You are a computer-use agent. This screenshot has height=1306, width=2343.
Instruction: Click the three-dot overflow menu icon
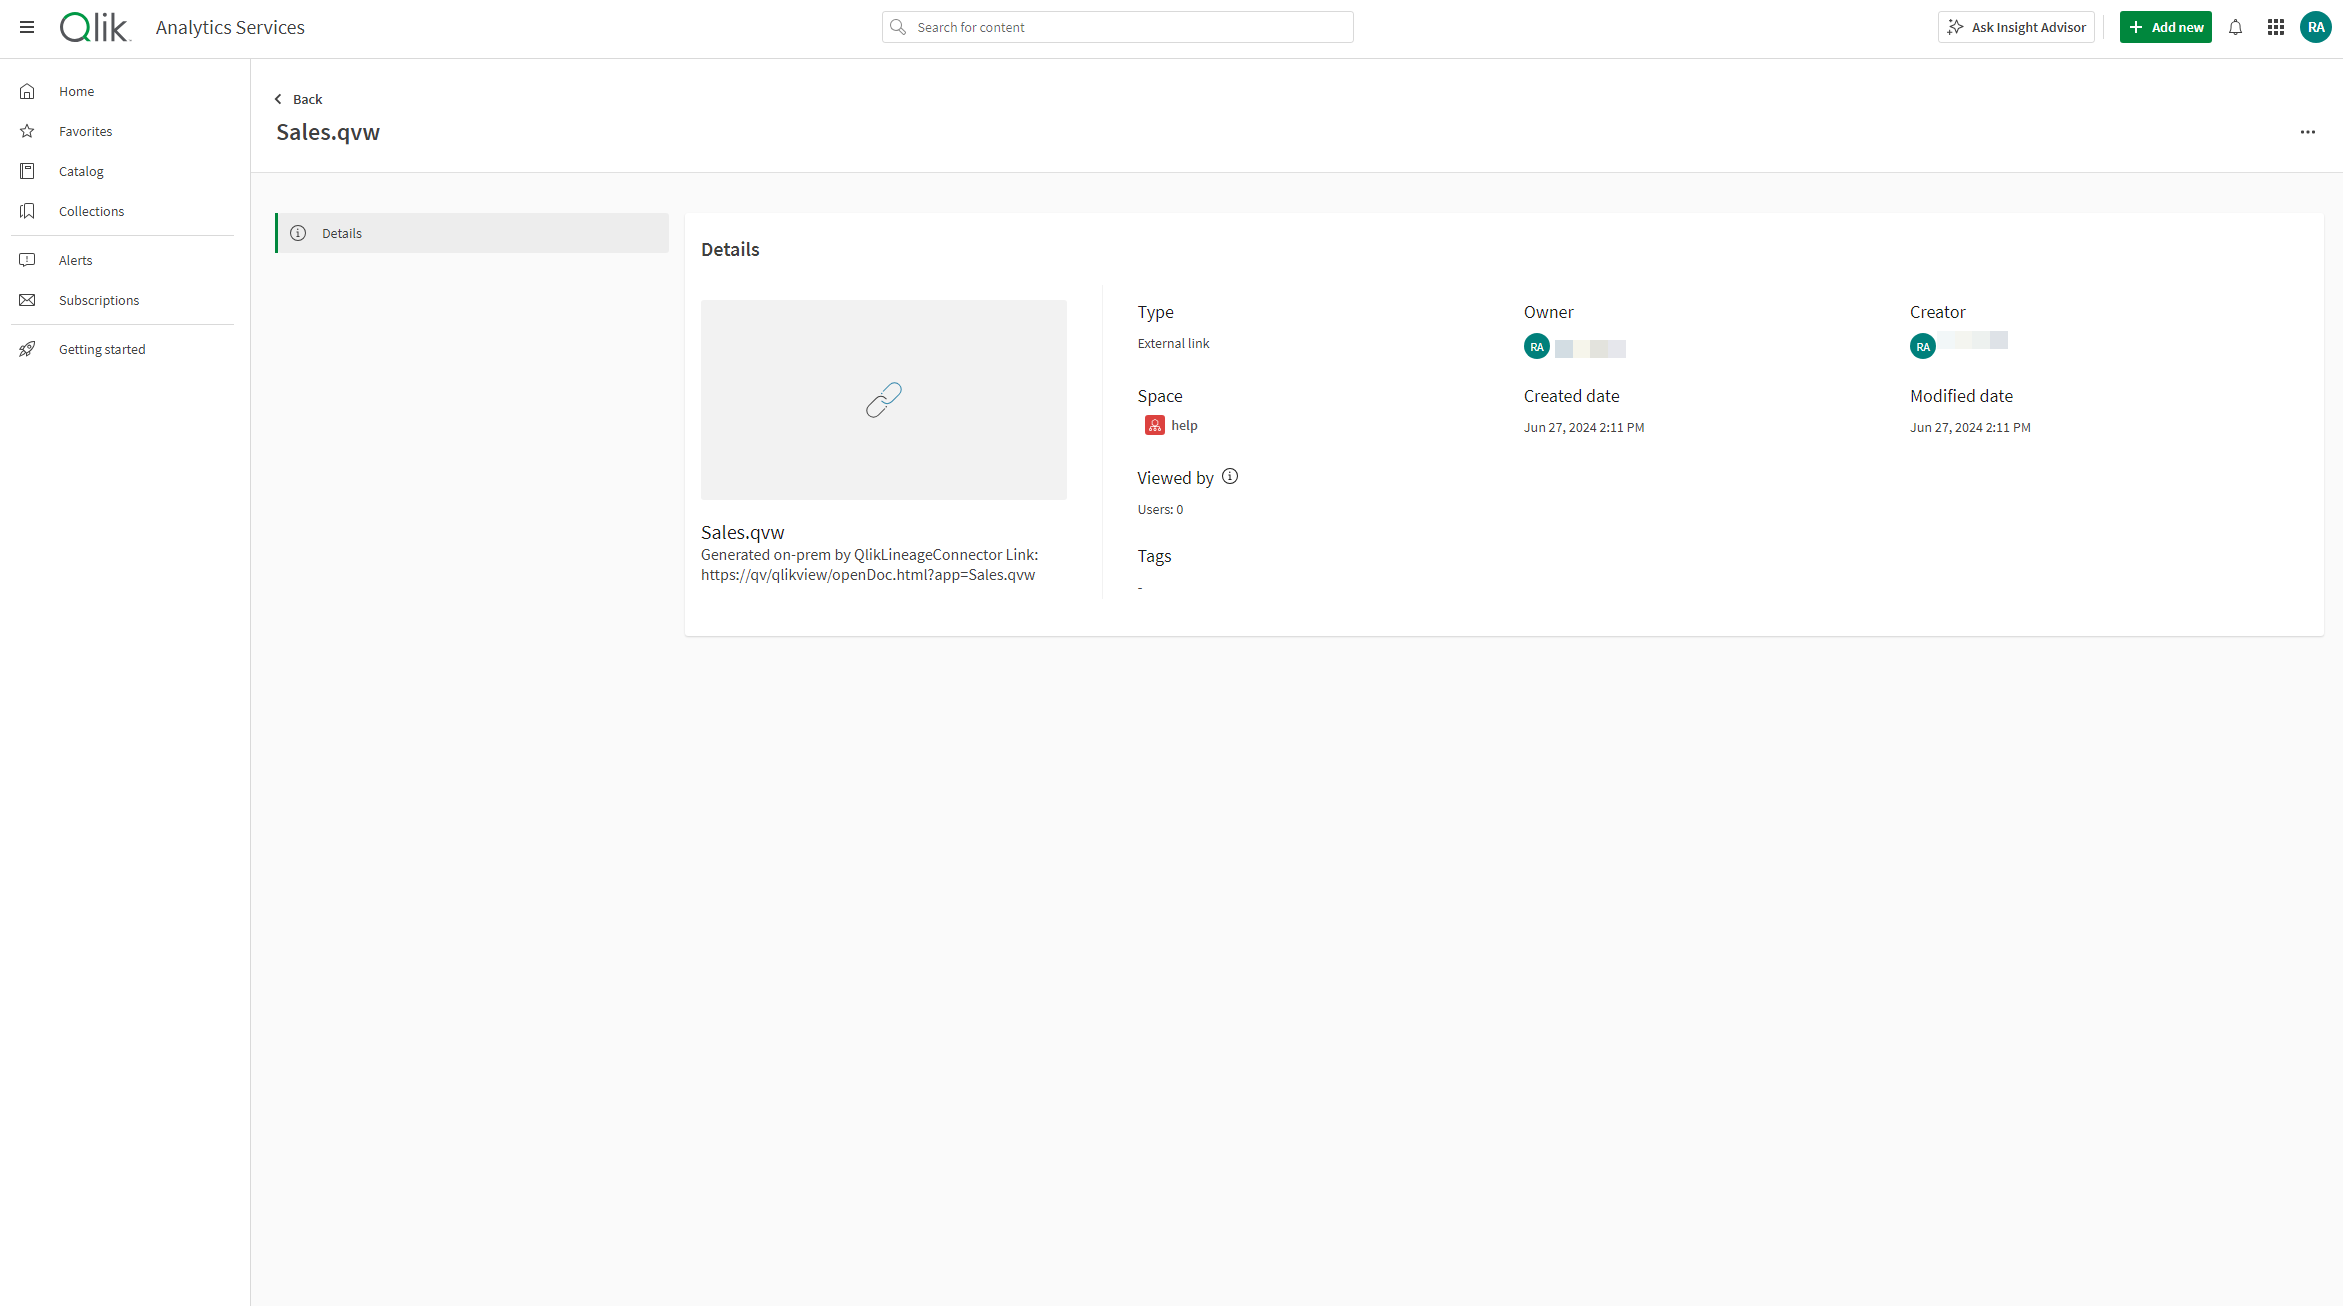(2308, 132)
